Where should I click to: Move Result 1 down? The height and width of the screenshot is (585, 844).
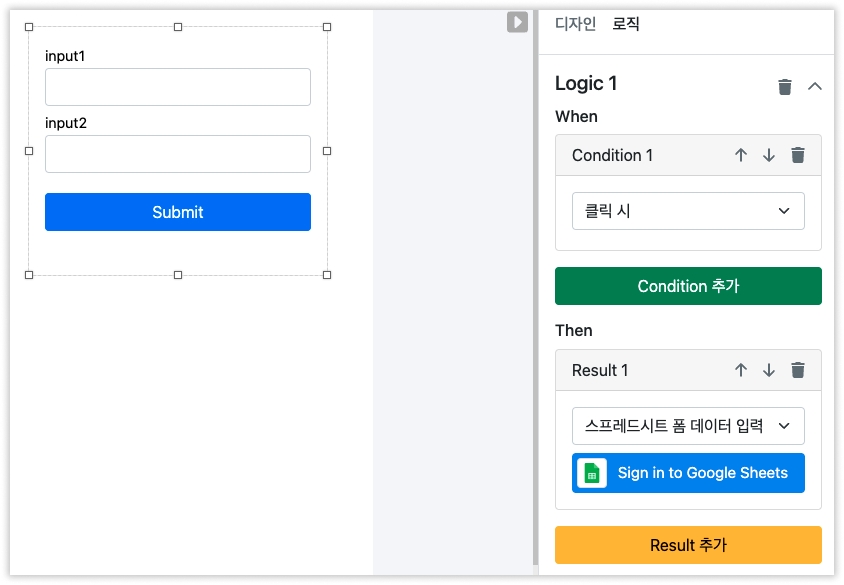[769, 370]
